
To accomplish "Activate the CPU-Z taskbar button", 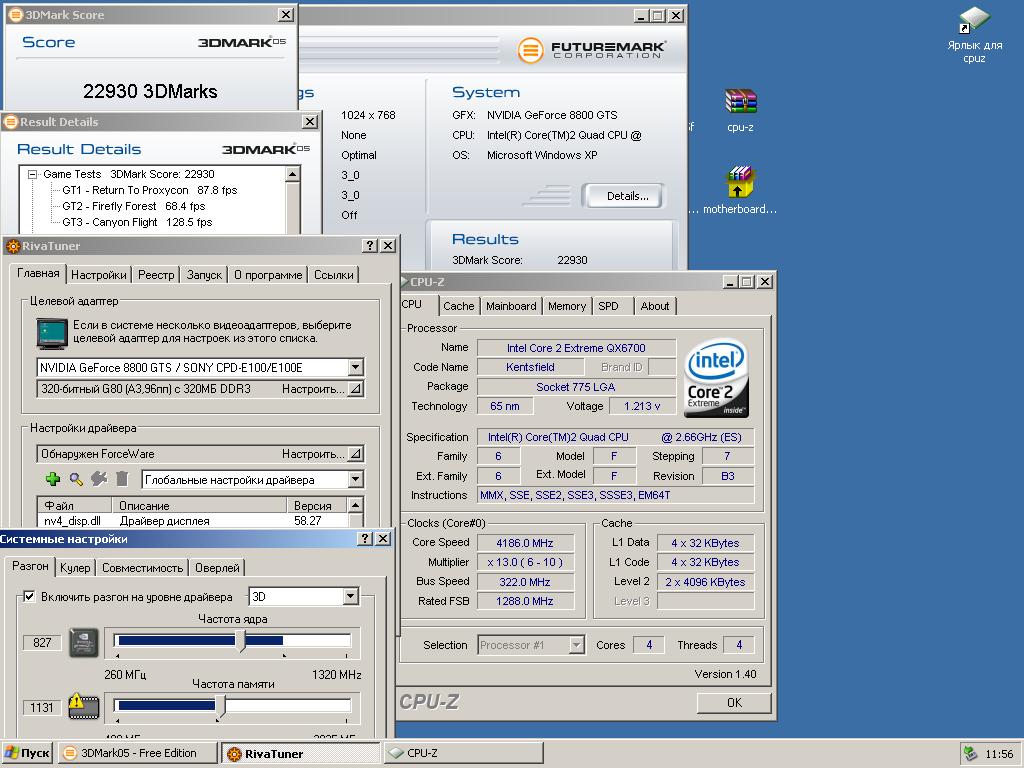I will point(464,753).
